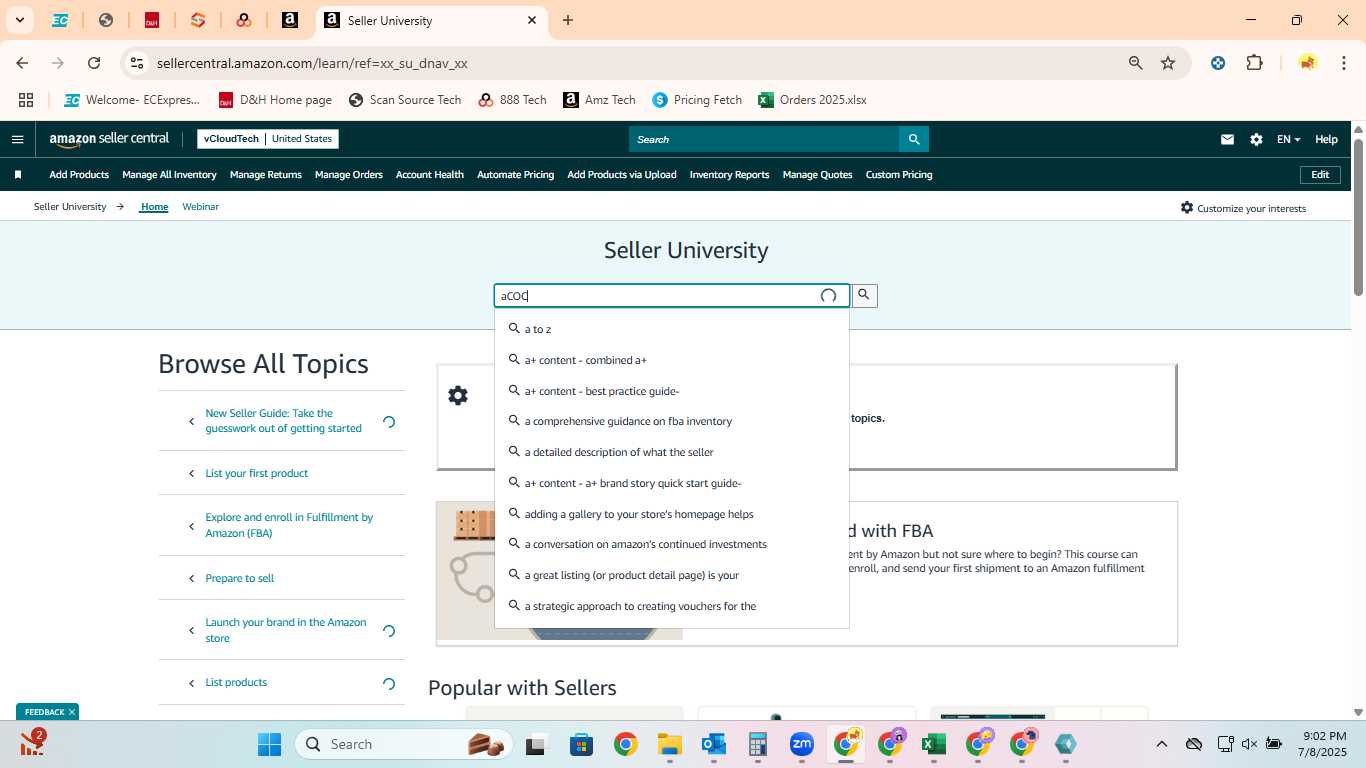Viewport: 1366px width, 768px height.
Task: Open Automate Pricing menu item
Action: point(515,175)
